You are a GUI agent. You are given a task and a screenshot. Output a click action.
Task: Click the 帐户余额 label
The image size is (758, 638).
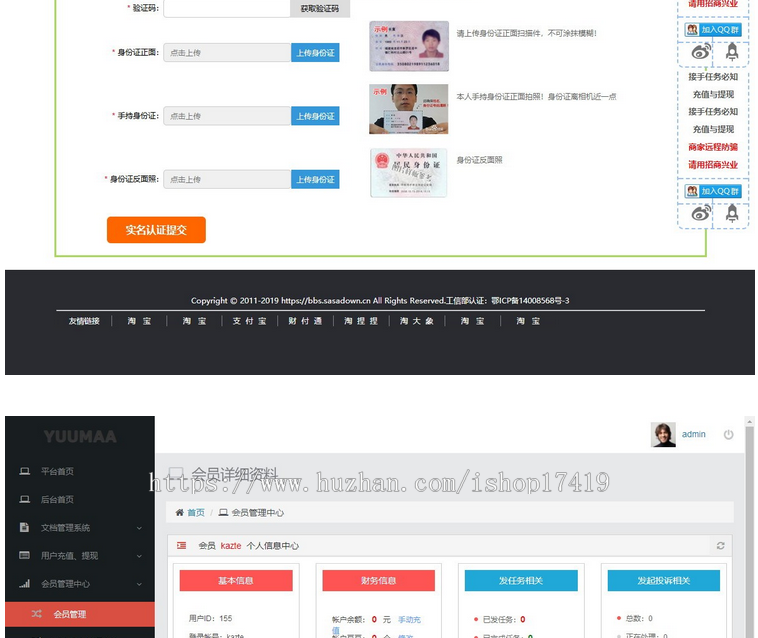click(x=348, y=620)
